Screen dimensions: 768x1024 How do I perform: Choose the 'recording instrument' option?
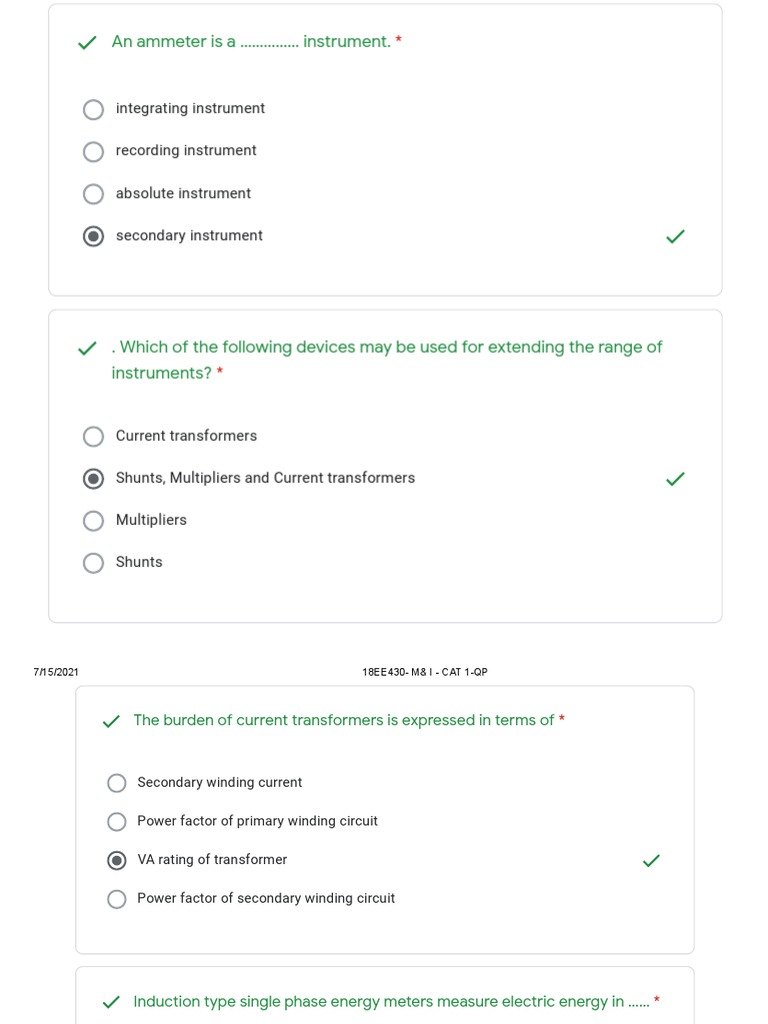coord(93,151)
